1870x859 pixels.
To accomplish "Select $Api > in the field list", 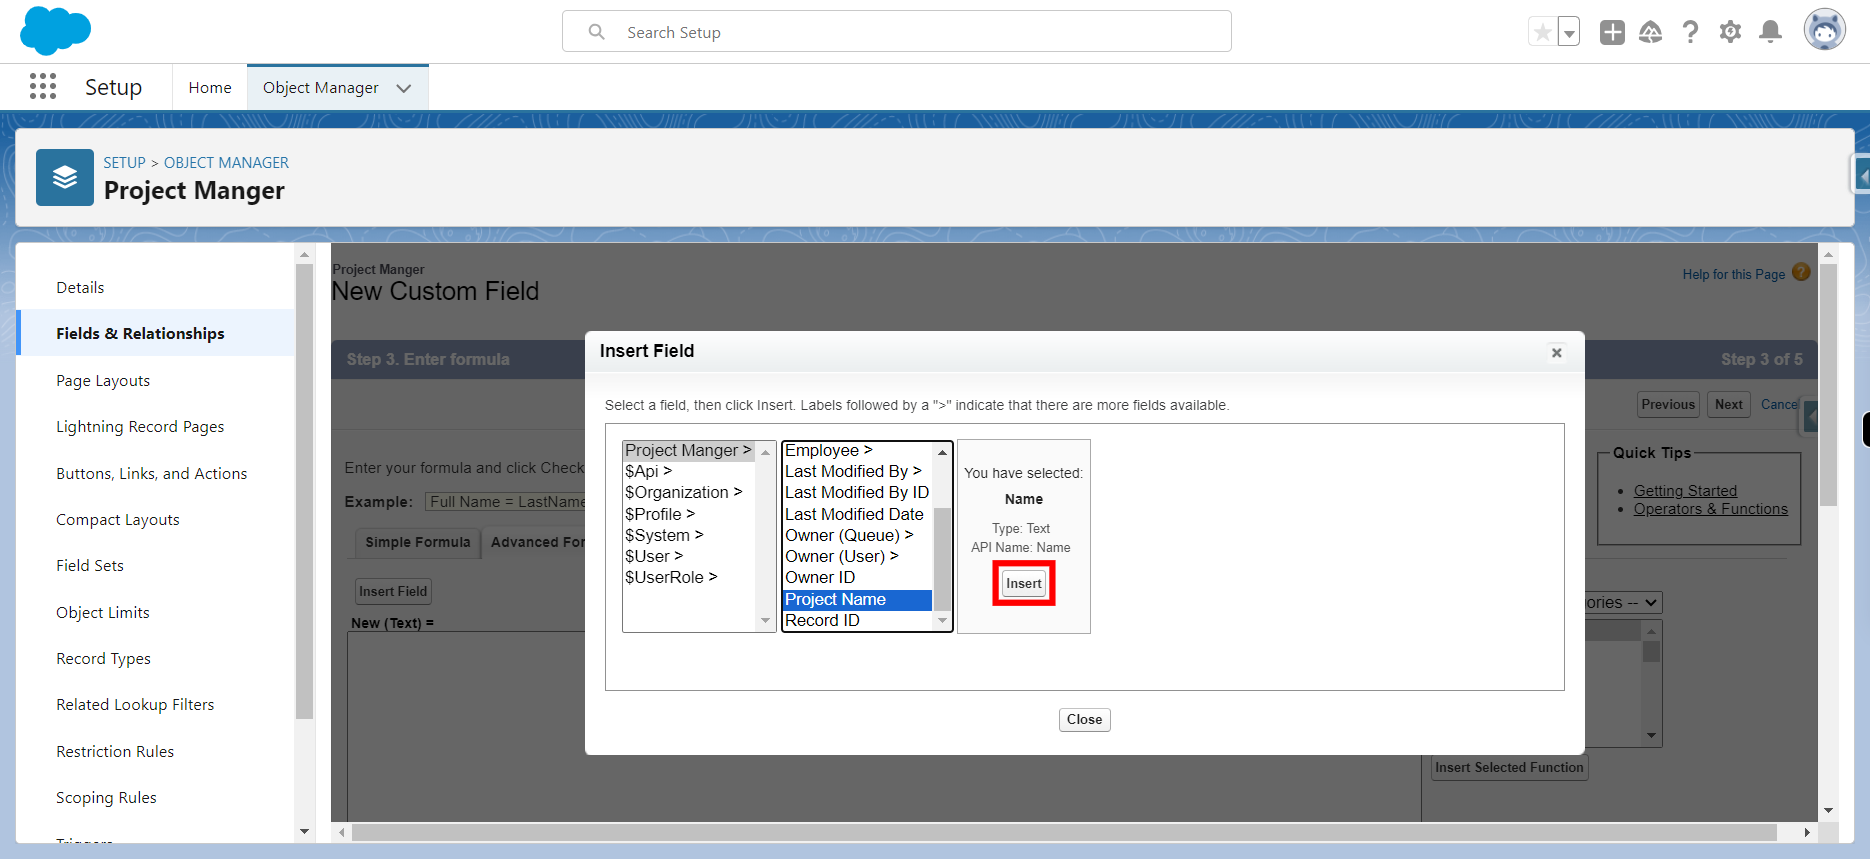I will click(690, 471).
